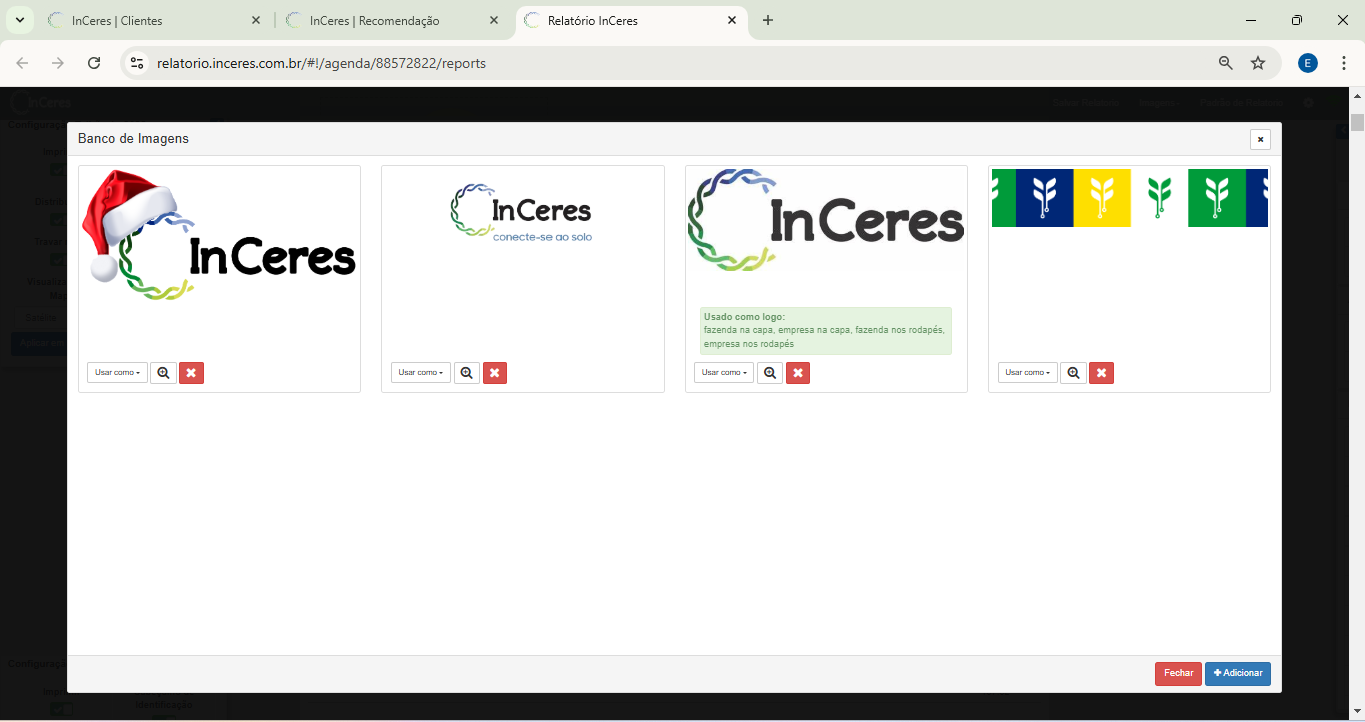
Task: Select the Santa hat InCeres logo thumbnail
Action: 219,236
